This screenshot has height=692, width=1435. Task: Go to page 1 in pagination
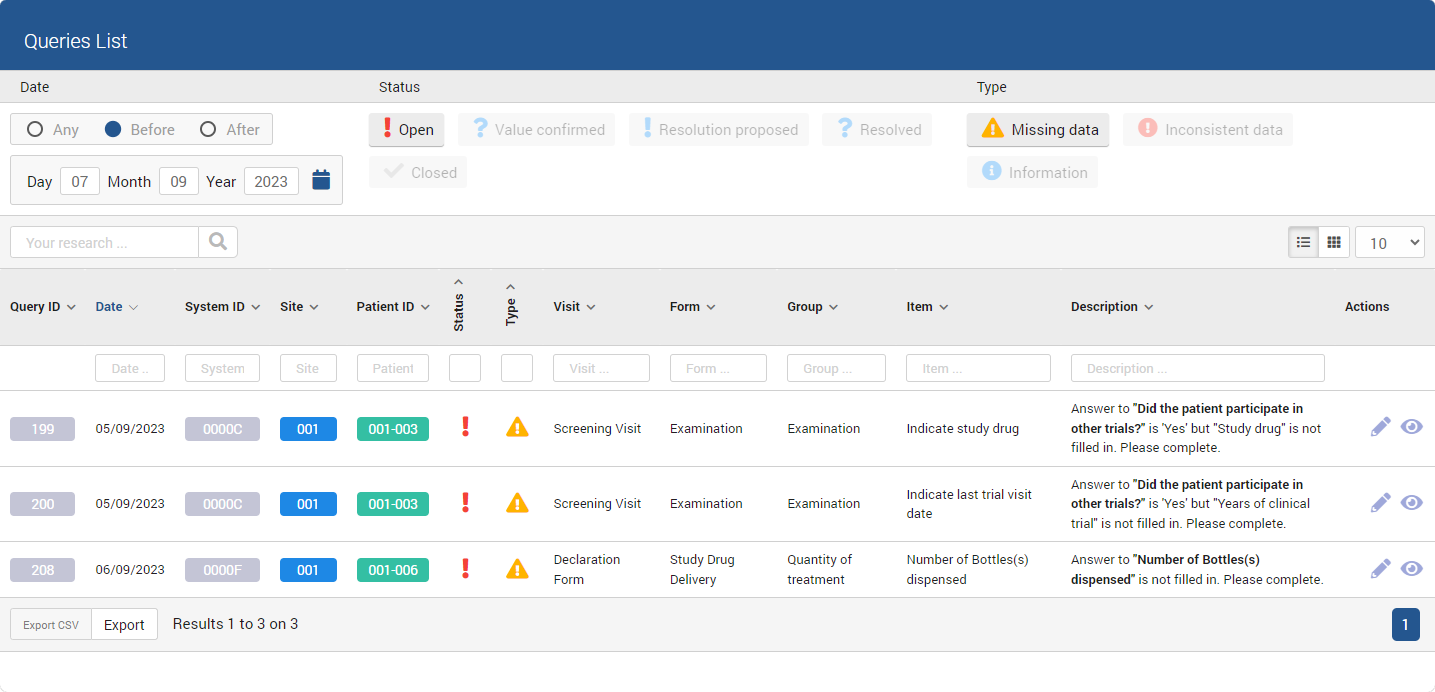pos(1405,624)
